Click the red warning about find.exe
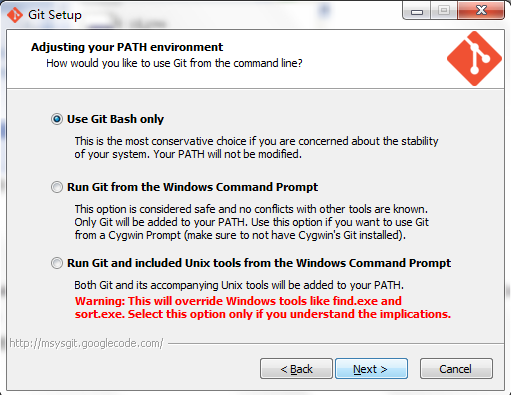The height and width of the screenshot is (395, 511). [x=263, y=307]
